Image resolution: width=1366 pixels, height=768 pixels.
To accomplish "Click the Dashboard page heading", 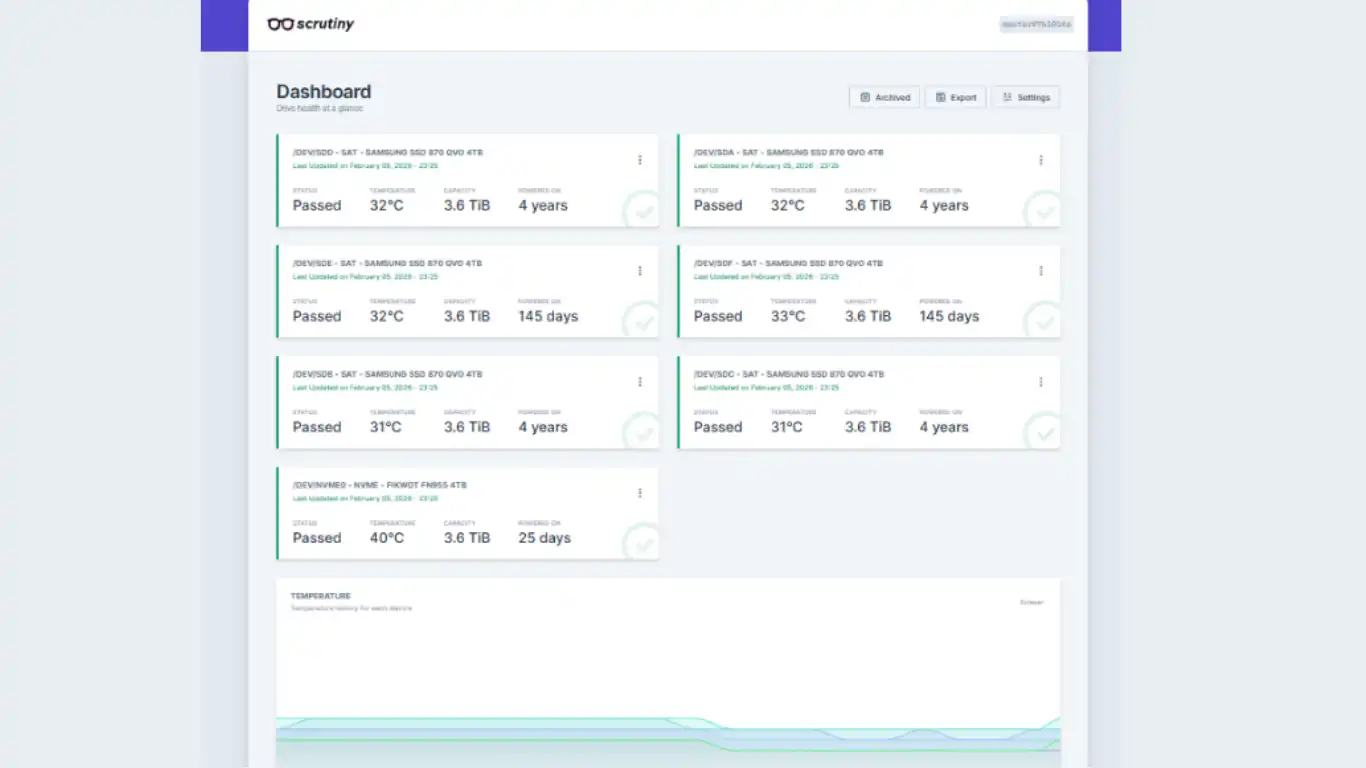I will pos(324,92).
